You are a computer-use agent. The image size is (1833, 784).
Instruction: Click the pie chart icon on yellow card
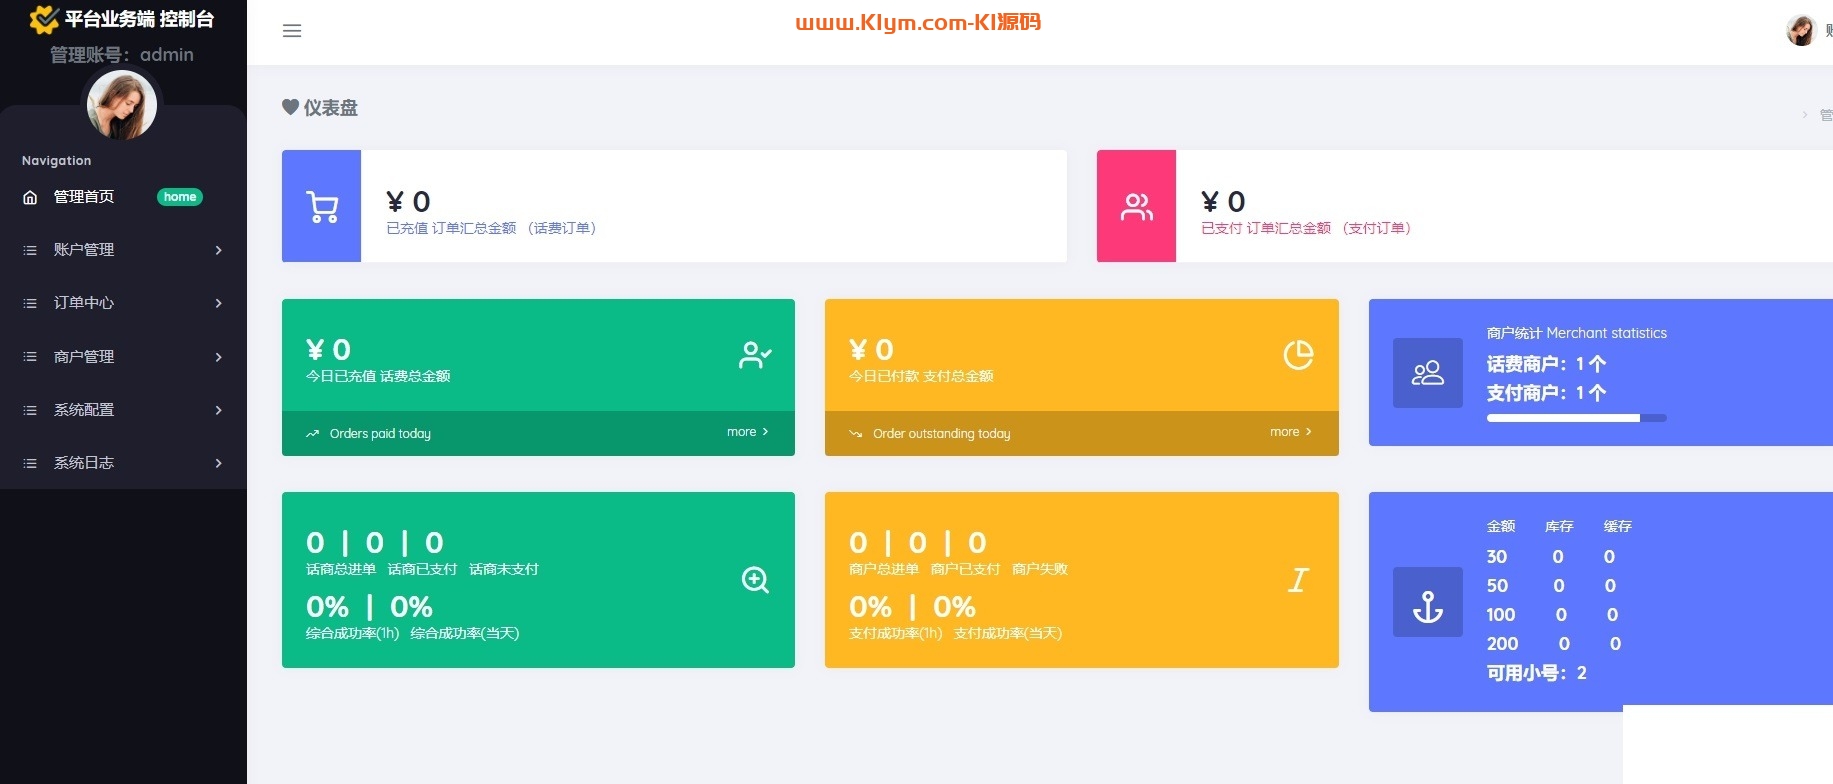(1298, 355)
